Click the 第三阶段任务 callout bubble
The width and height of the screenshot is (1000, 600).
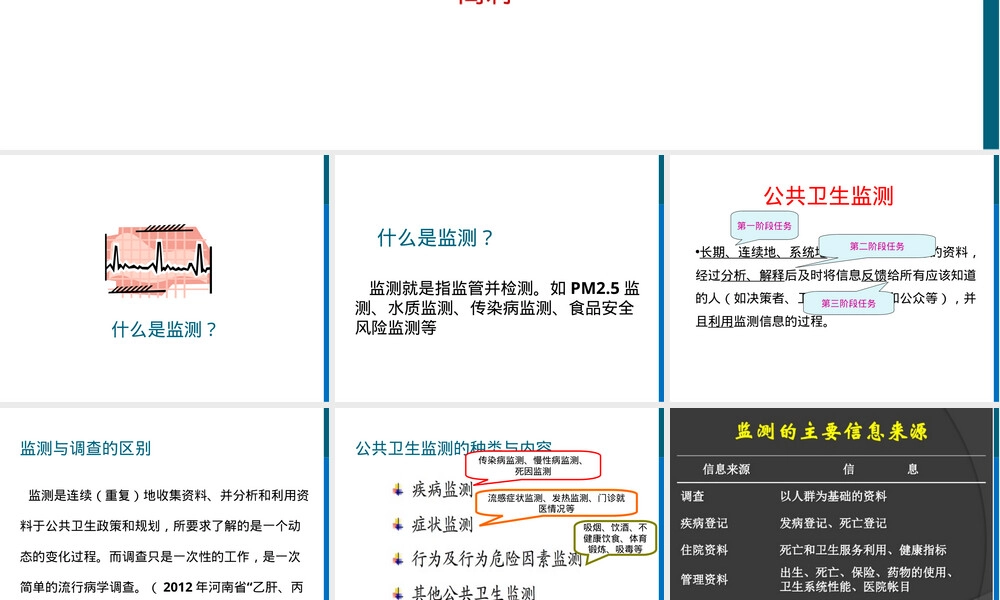point(848,303)
